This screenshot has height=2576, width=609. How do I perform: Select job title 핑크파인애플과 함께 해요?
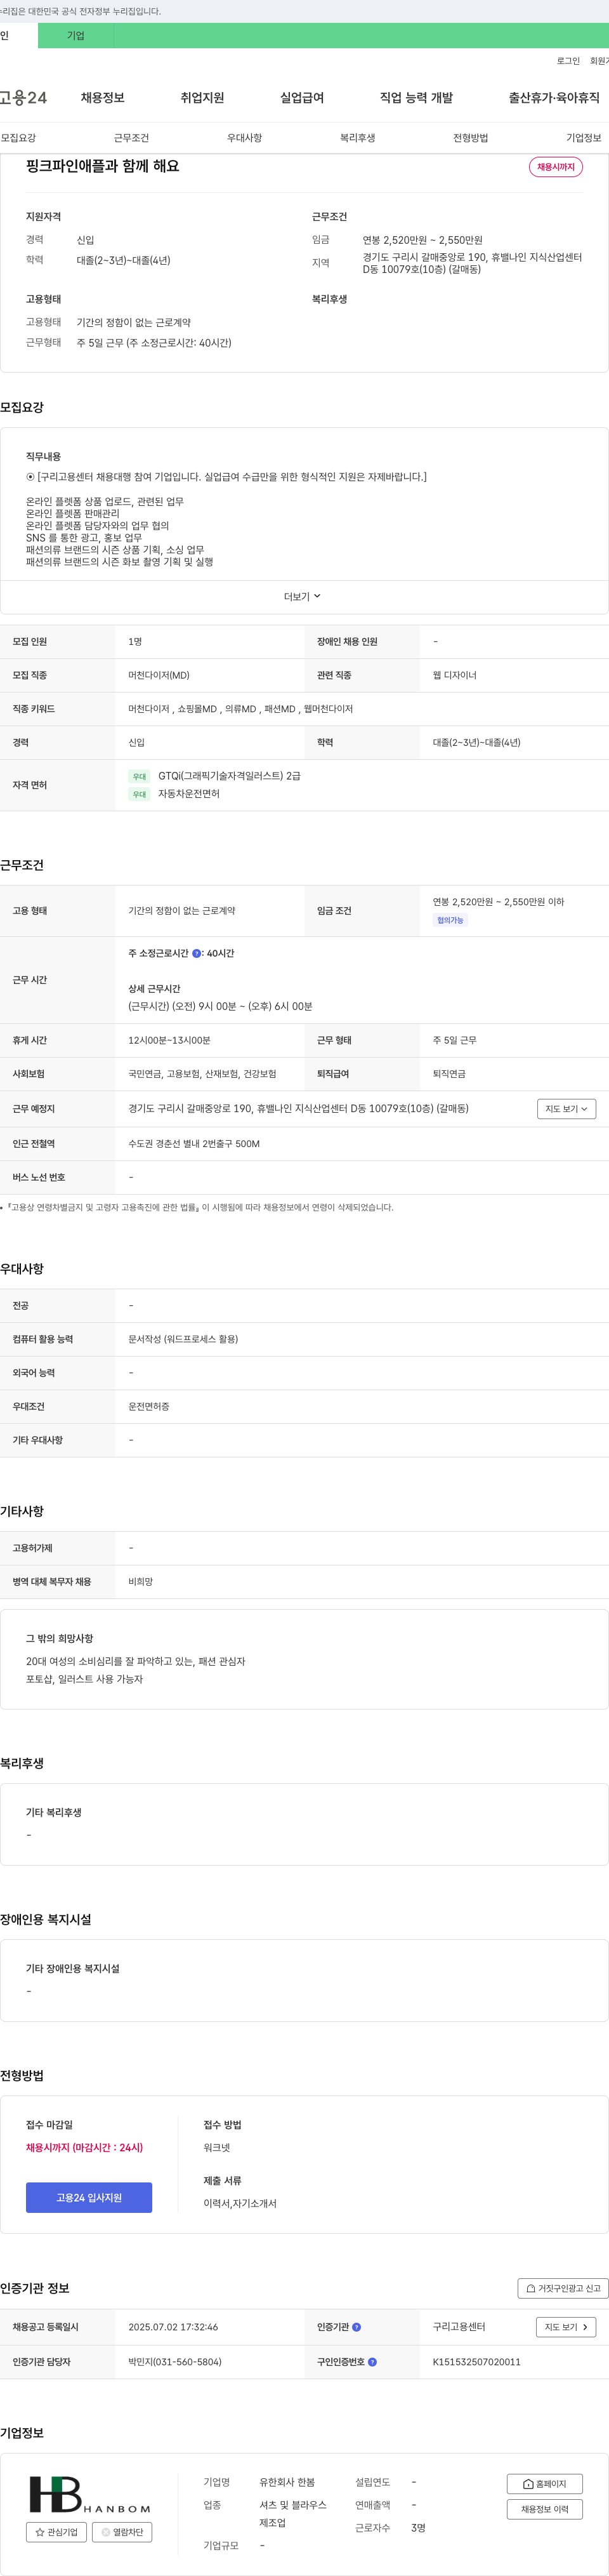click(x=103, y=166)
